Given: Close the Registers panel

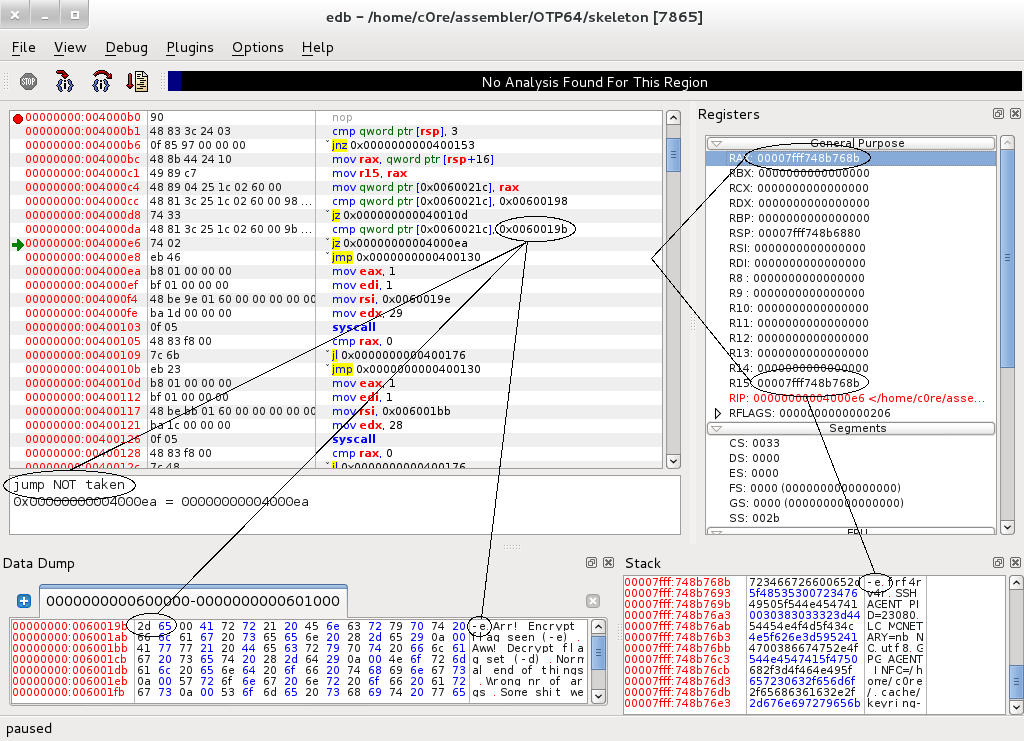Looking at the screenshot, I should click(x=1015, y=114).
